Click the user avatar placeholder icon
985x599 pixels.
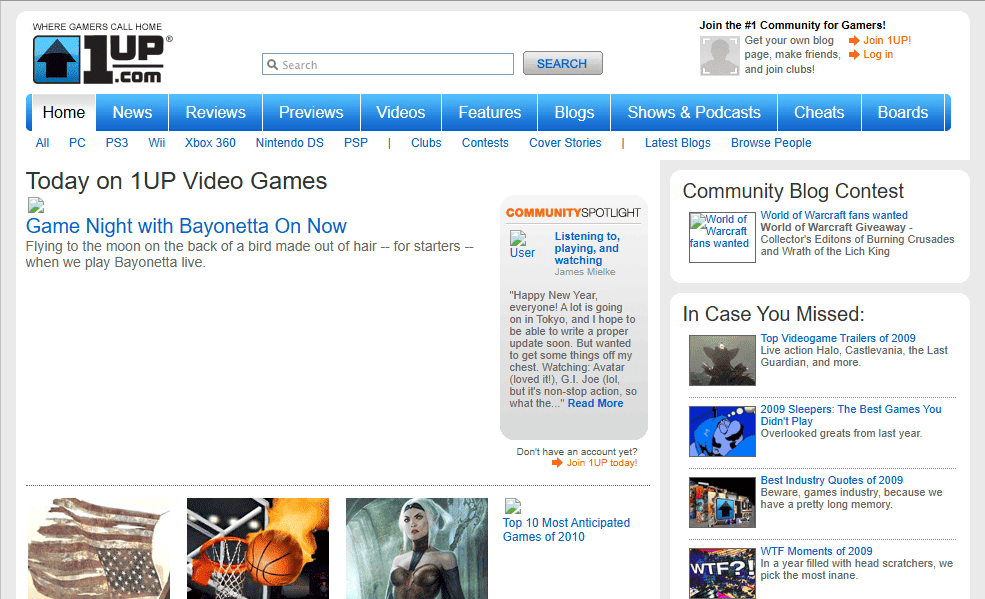click(x=719, y=56)
